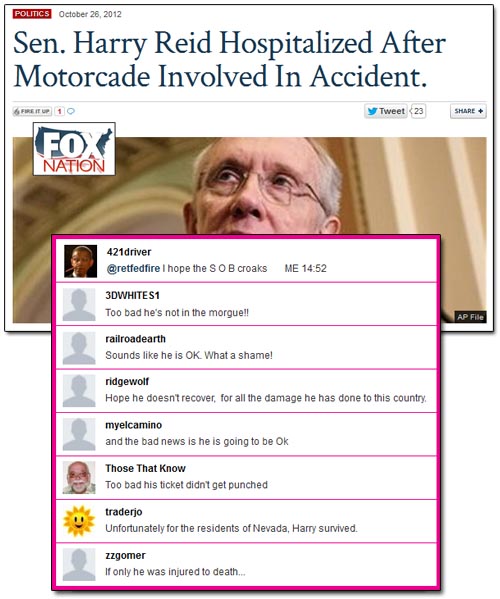Click the @retfedfire mention link
This screenshot has width=500, height=599.
[x=133, y=269]
